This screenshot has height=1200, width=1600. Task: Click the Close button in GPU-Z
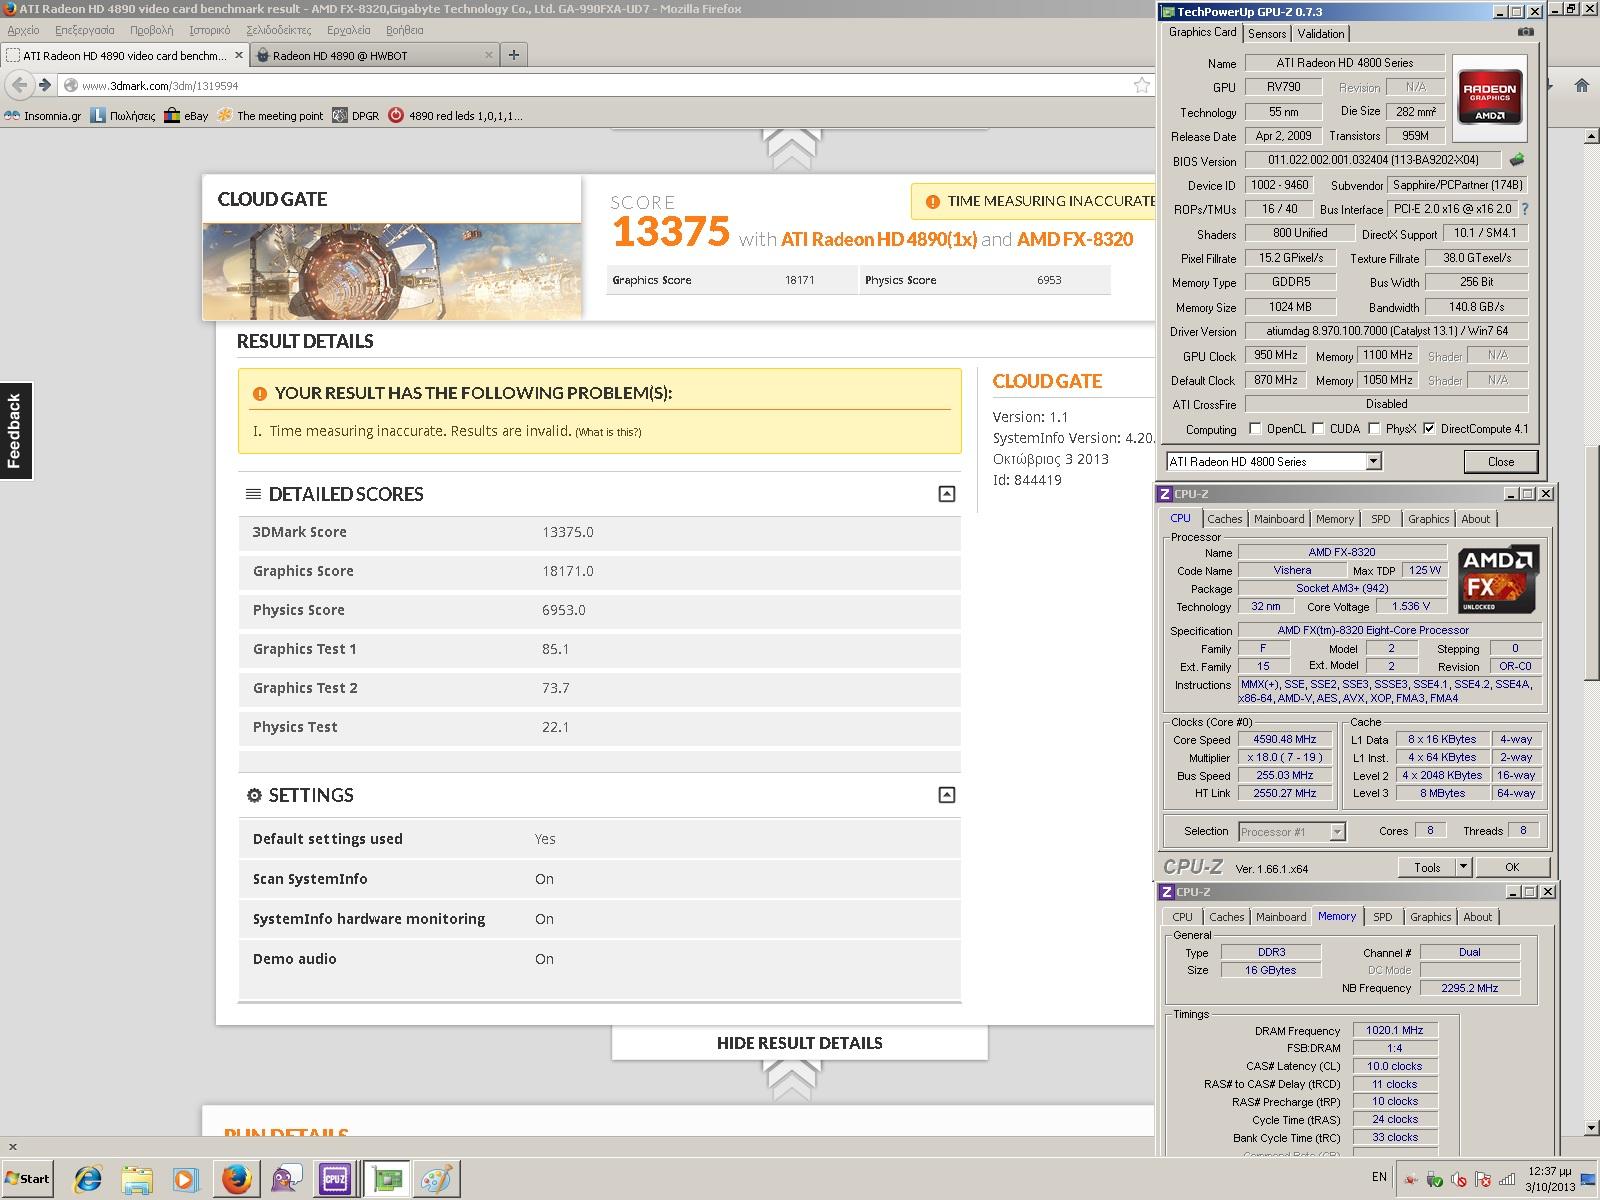[1500, 462]
